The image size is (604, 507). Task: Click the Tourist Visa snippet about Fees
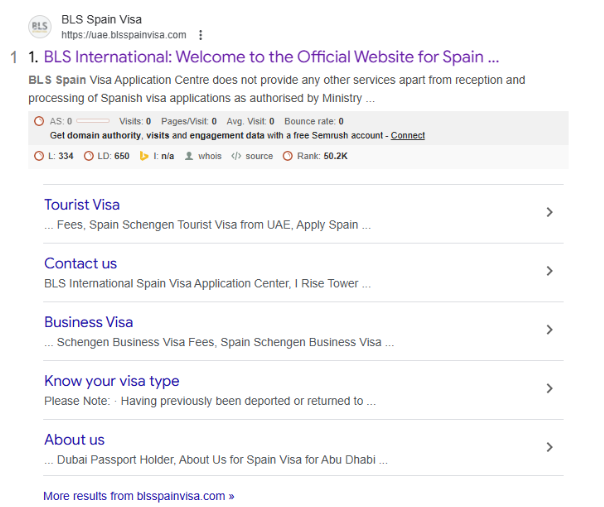coord(208,225)
